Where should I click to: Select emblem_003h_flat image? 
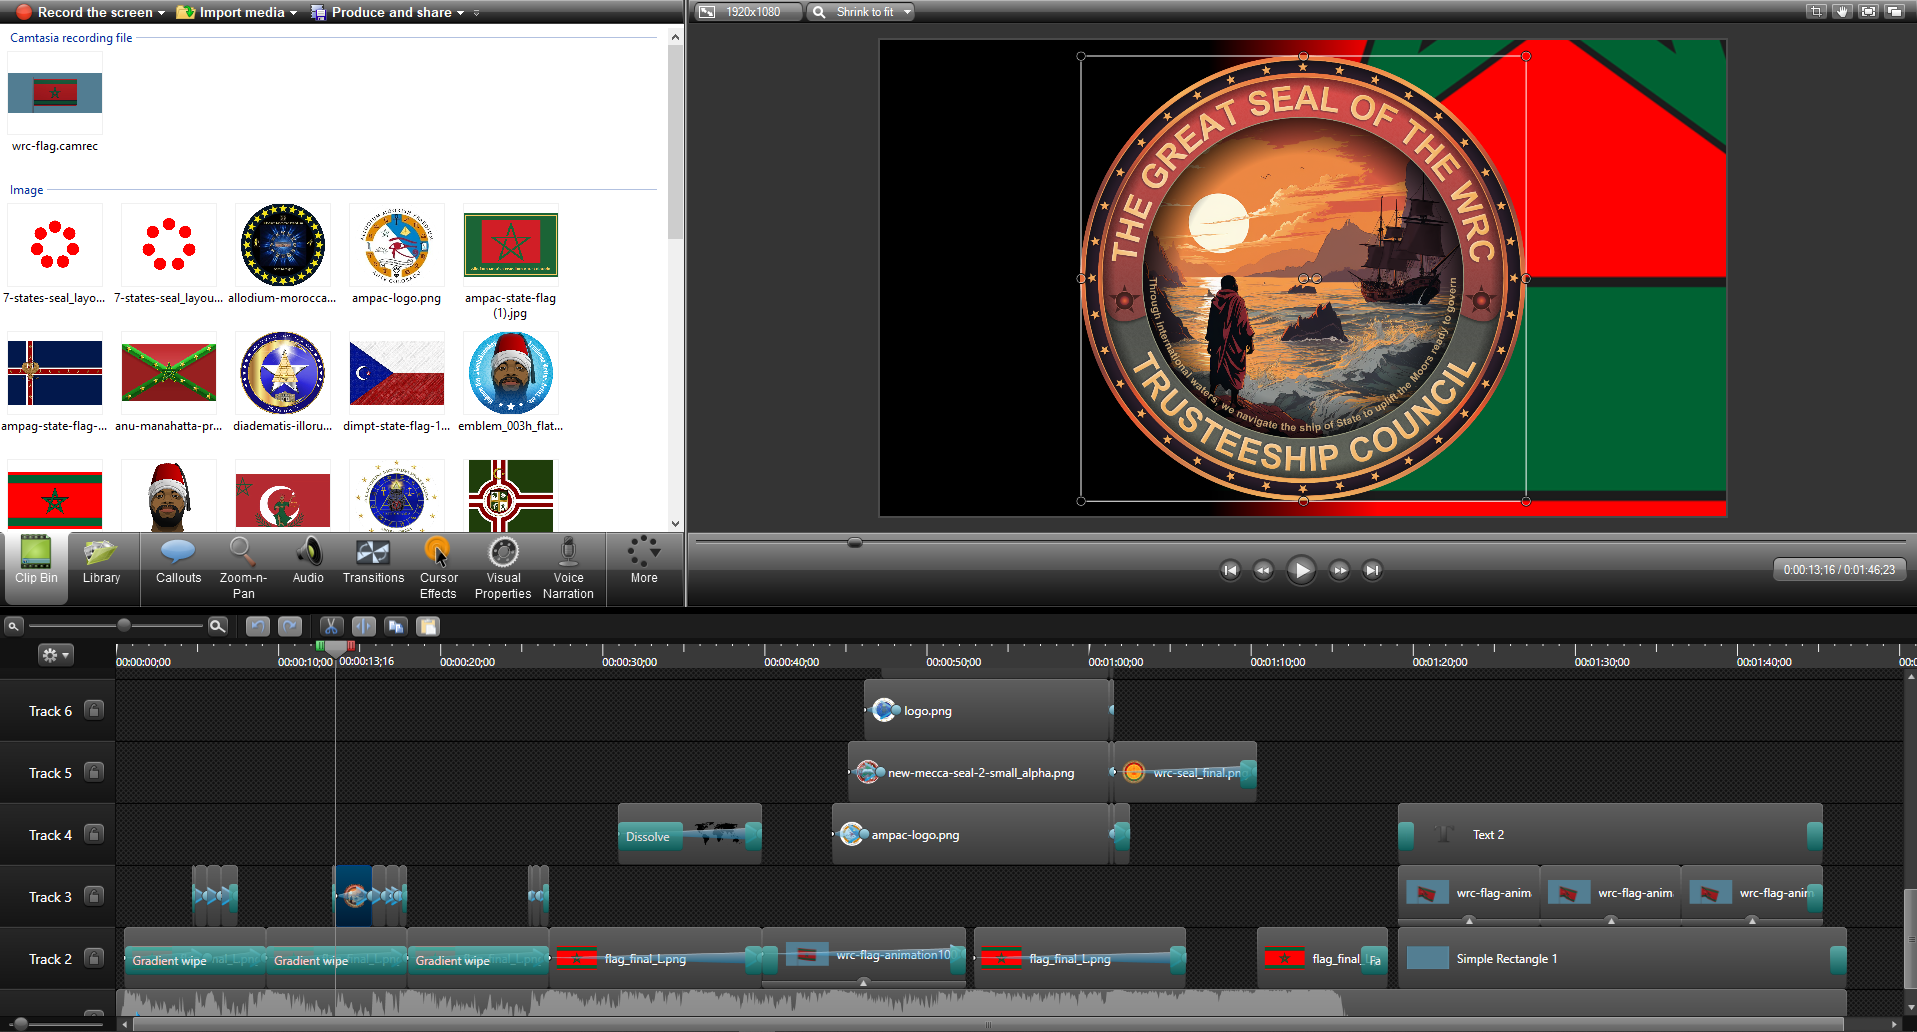[x=510, y=374]
